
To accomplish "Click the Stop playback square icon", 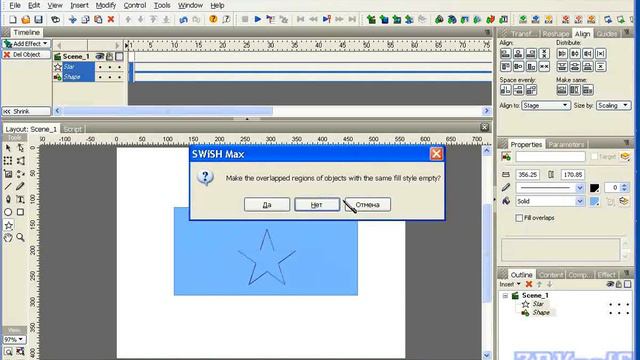I will pos(245,19).
